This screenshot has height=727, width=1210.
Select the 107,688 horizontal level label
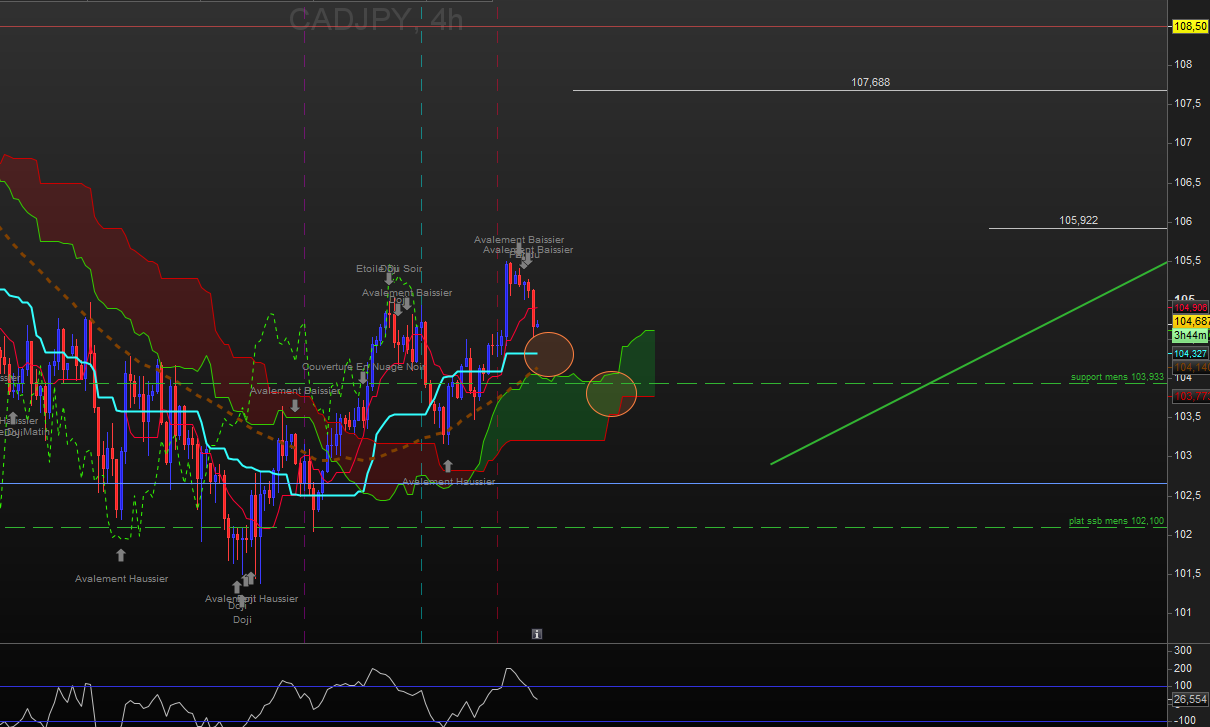870,83
